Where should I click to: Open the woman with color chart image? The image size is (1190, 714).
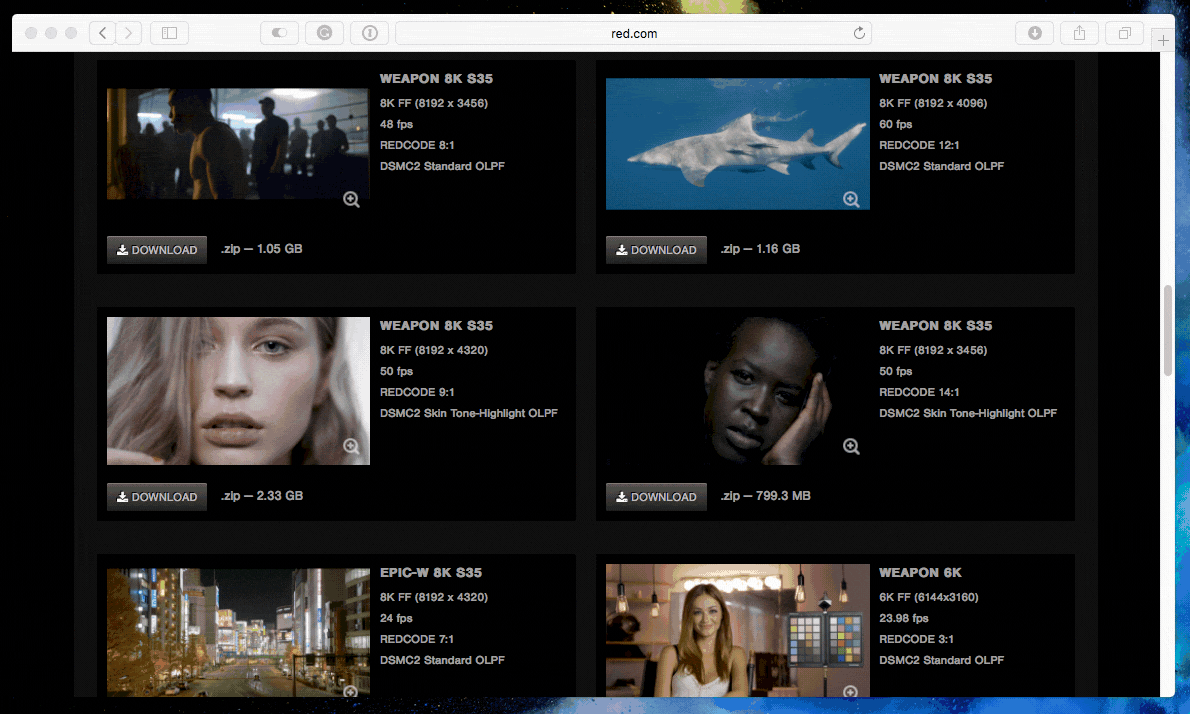[738, 631]
